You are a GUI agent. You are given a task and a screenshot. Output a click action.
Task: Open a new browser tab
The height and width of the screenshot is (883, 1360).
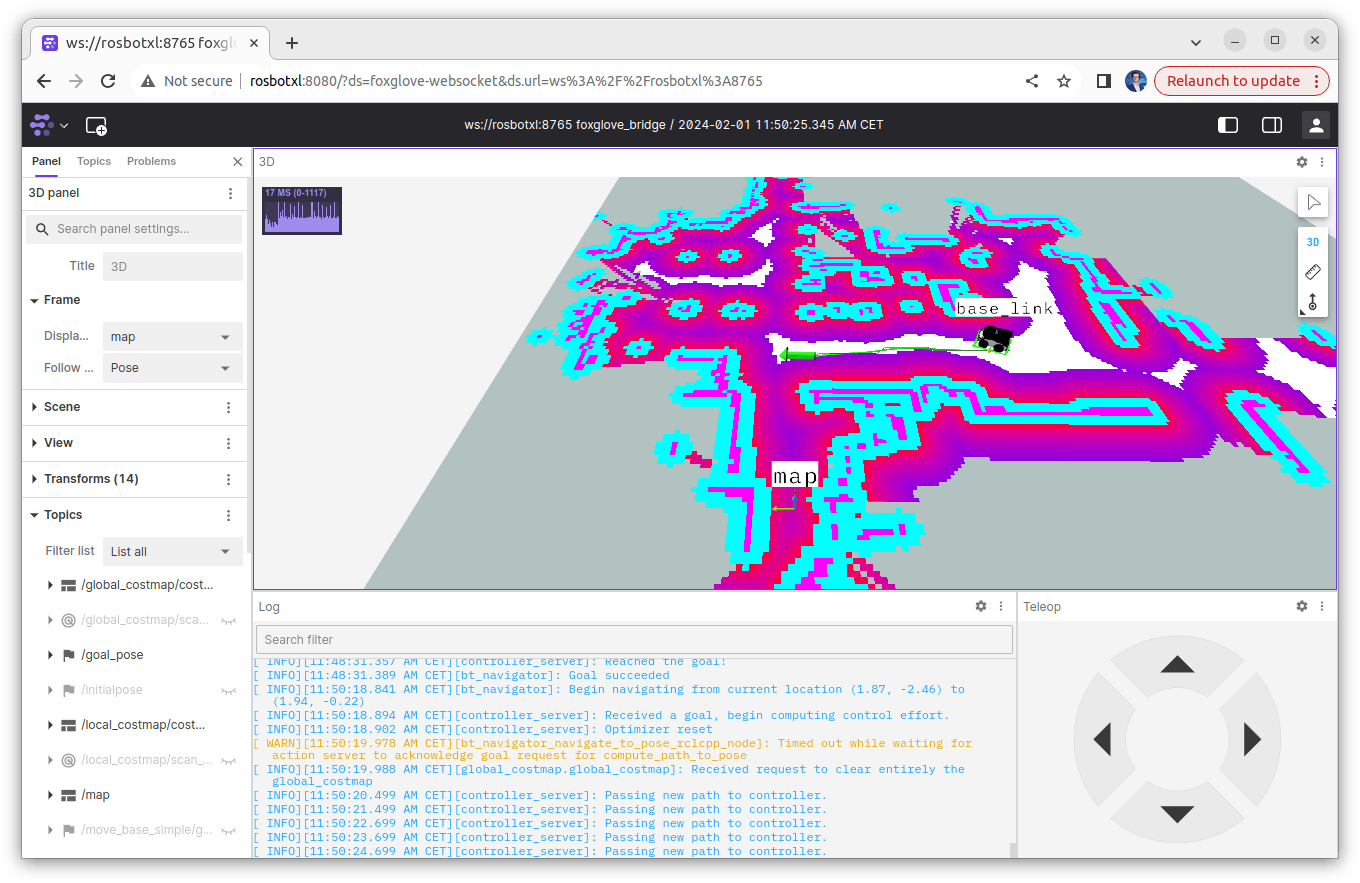tap(292, 43)
